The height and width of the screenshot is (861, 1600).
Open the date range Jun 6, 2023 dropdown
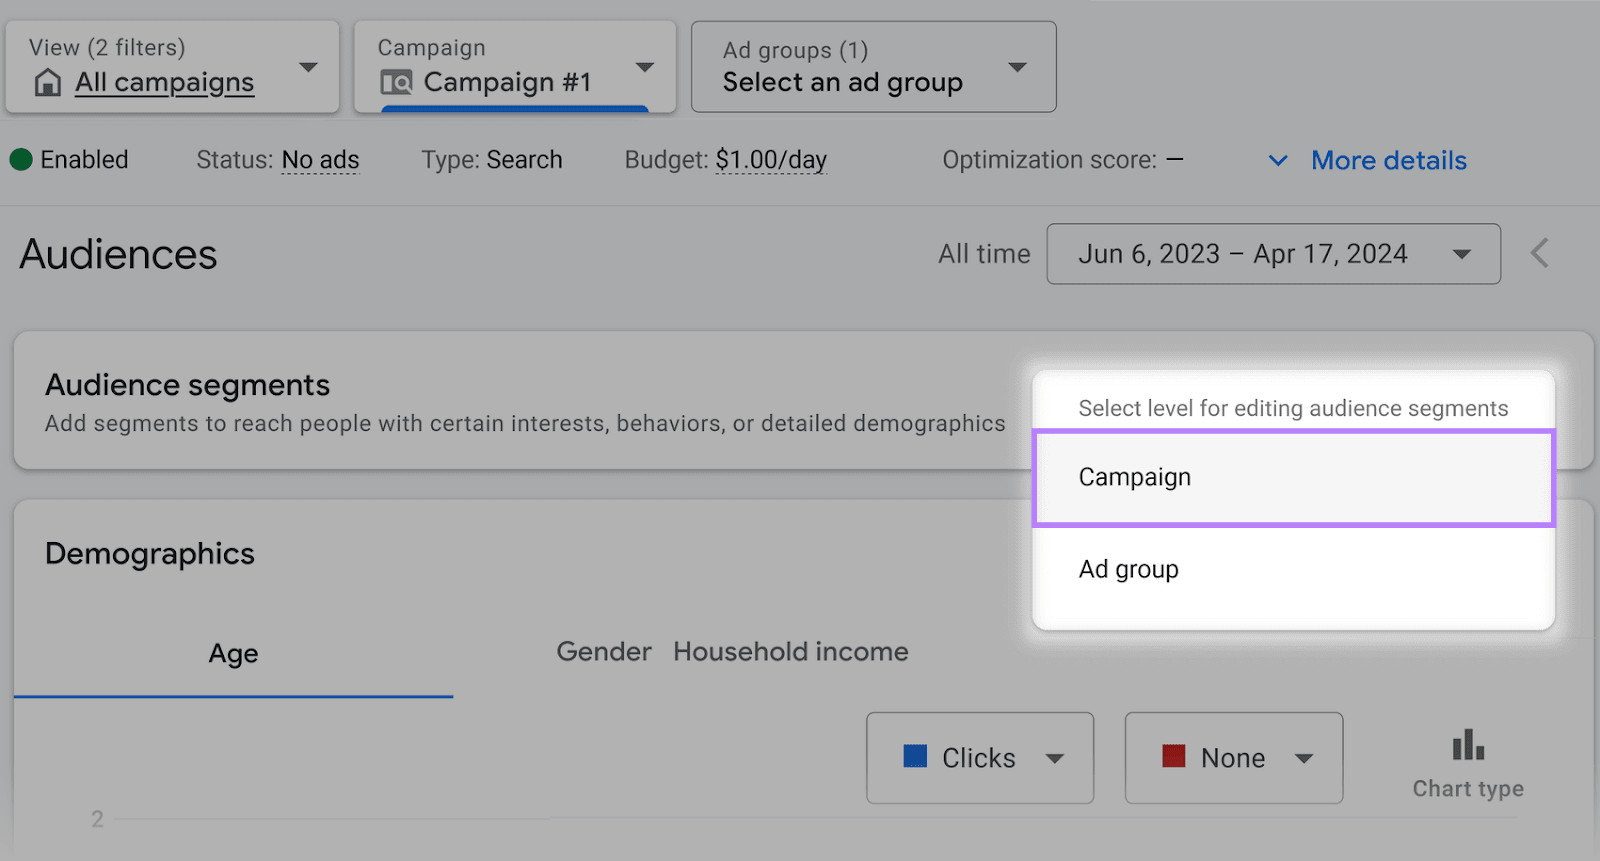tap(1273, 254)
